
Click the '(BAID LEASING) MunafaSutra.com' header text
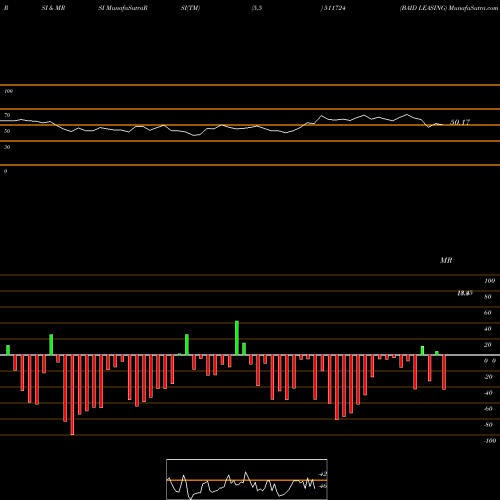tap(449, 8)
